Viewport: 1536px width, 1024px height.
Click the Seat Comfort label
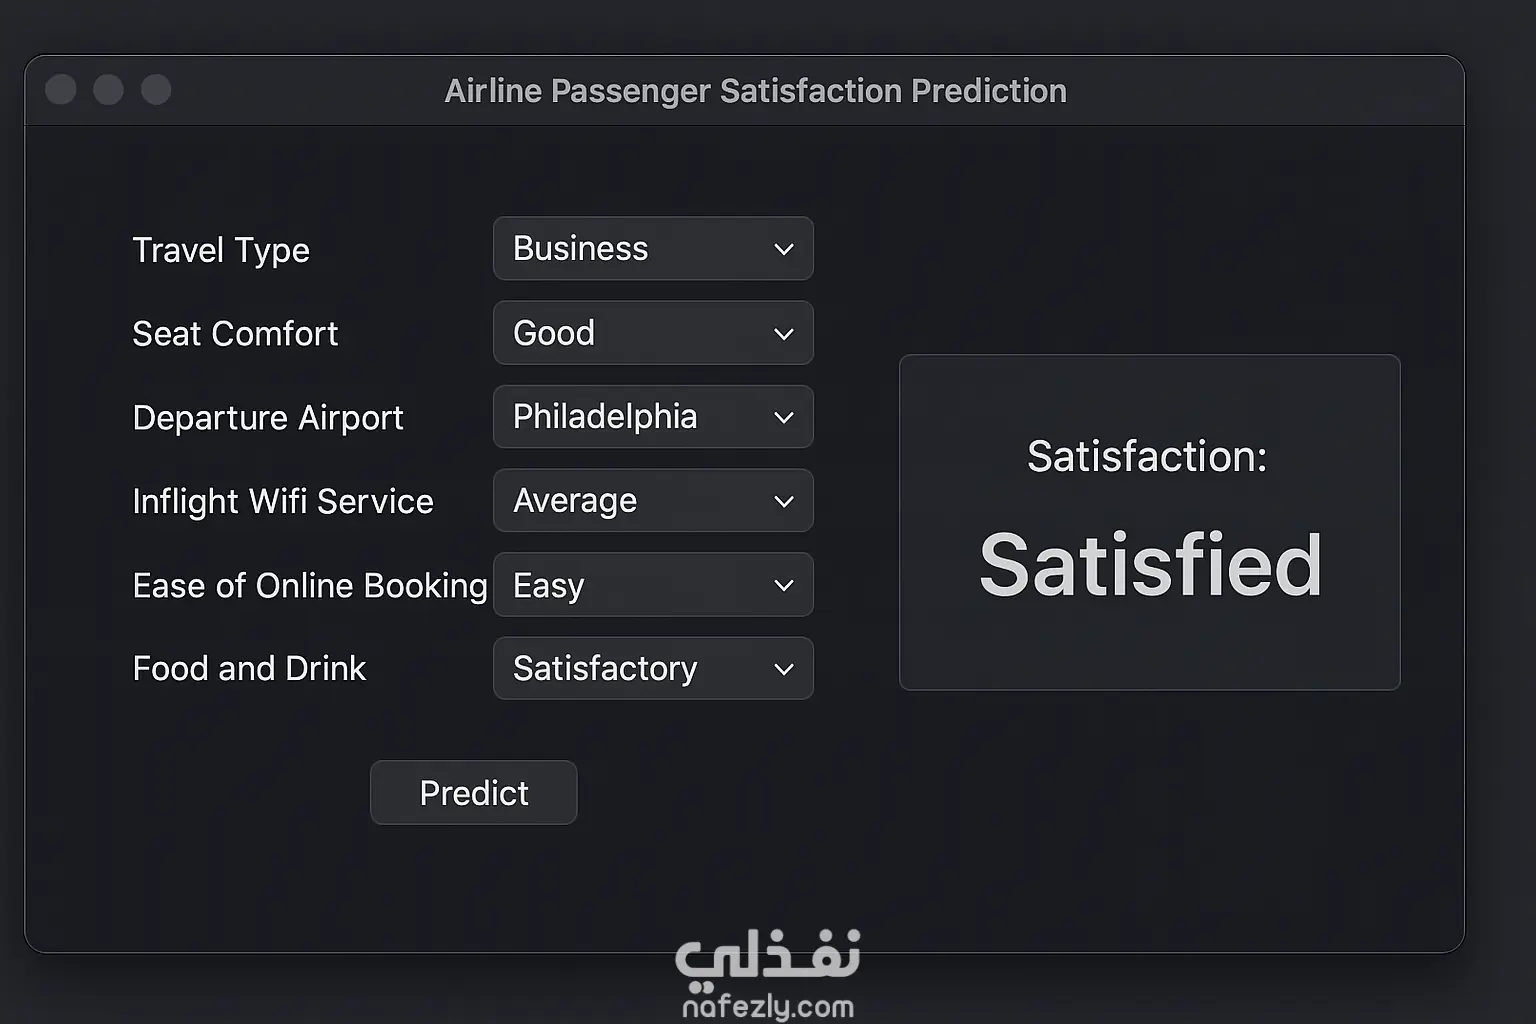235,334
